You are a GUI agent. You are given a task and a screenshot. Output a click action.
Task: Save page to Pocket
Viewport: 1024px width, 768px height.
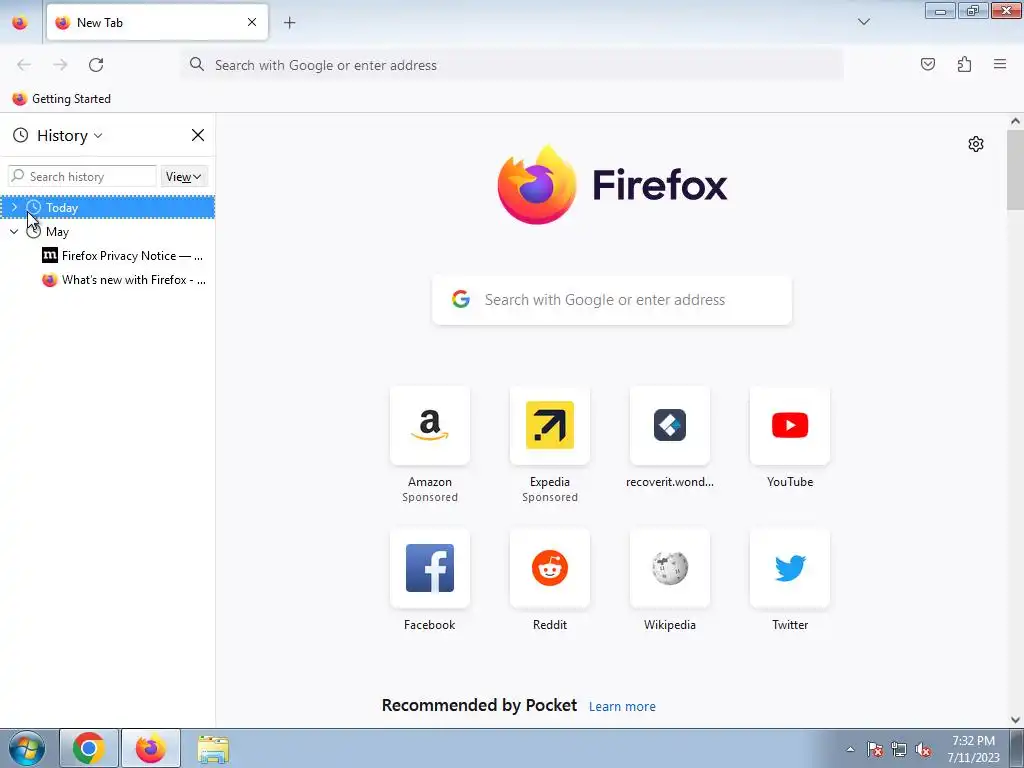[927, 64]
